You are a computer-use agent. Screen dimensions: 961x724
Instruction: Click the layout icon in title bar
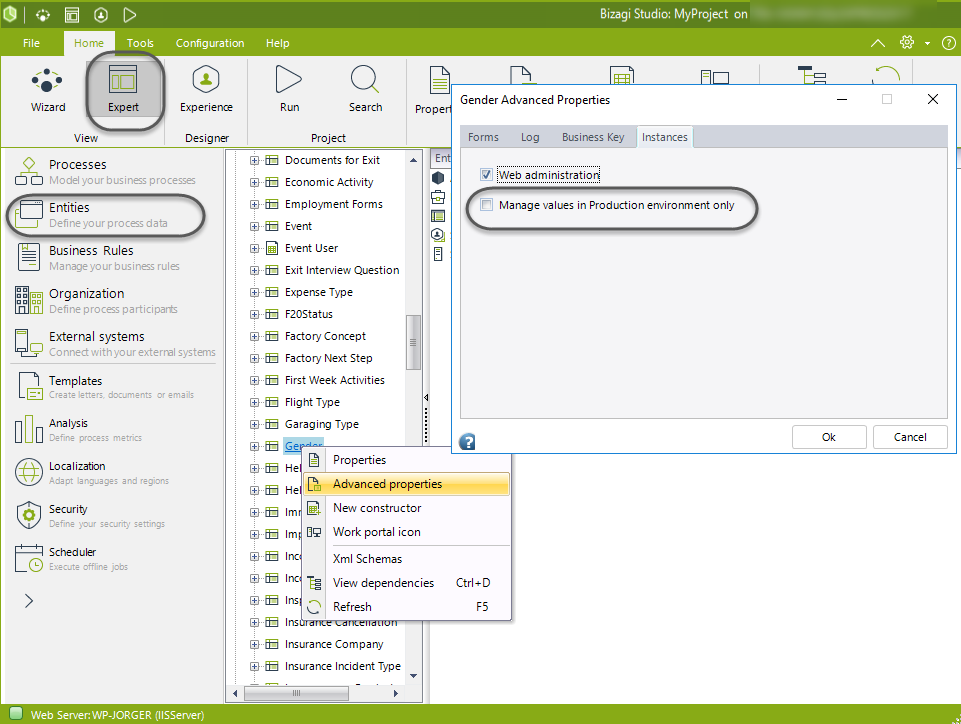pyautogui.click(x=72, y=15)
